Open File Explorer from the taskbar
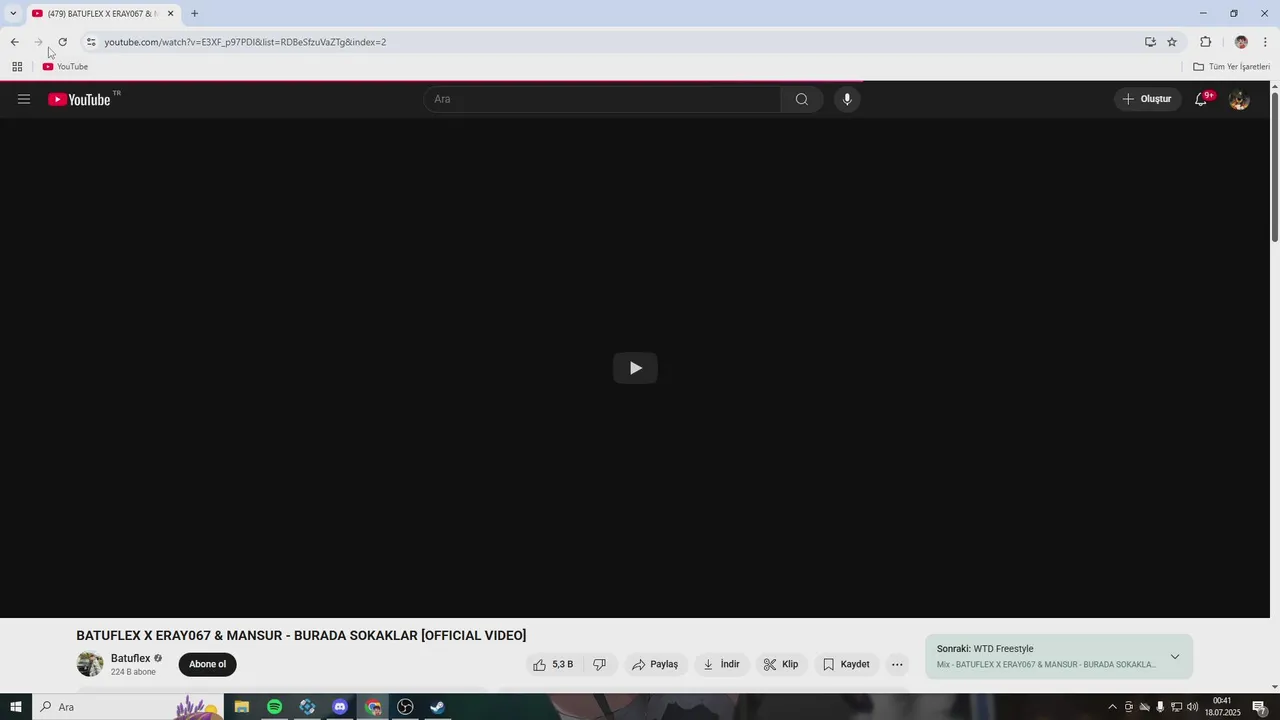1280x720 pixels. point(241,707)
